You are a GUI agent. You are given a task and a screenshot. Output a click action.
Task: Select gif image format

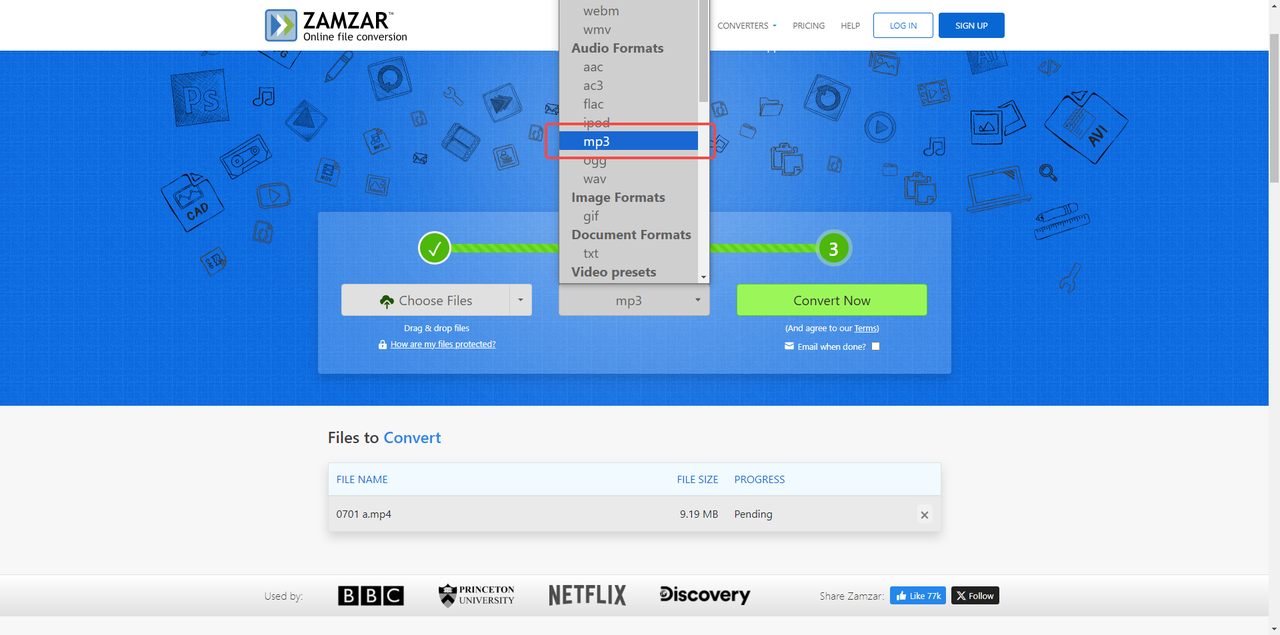coord(591,216)
